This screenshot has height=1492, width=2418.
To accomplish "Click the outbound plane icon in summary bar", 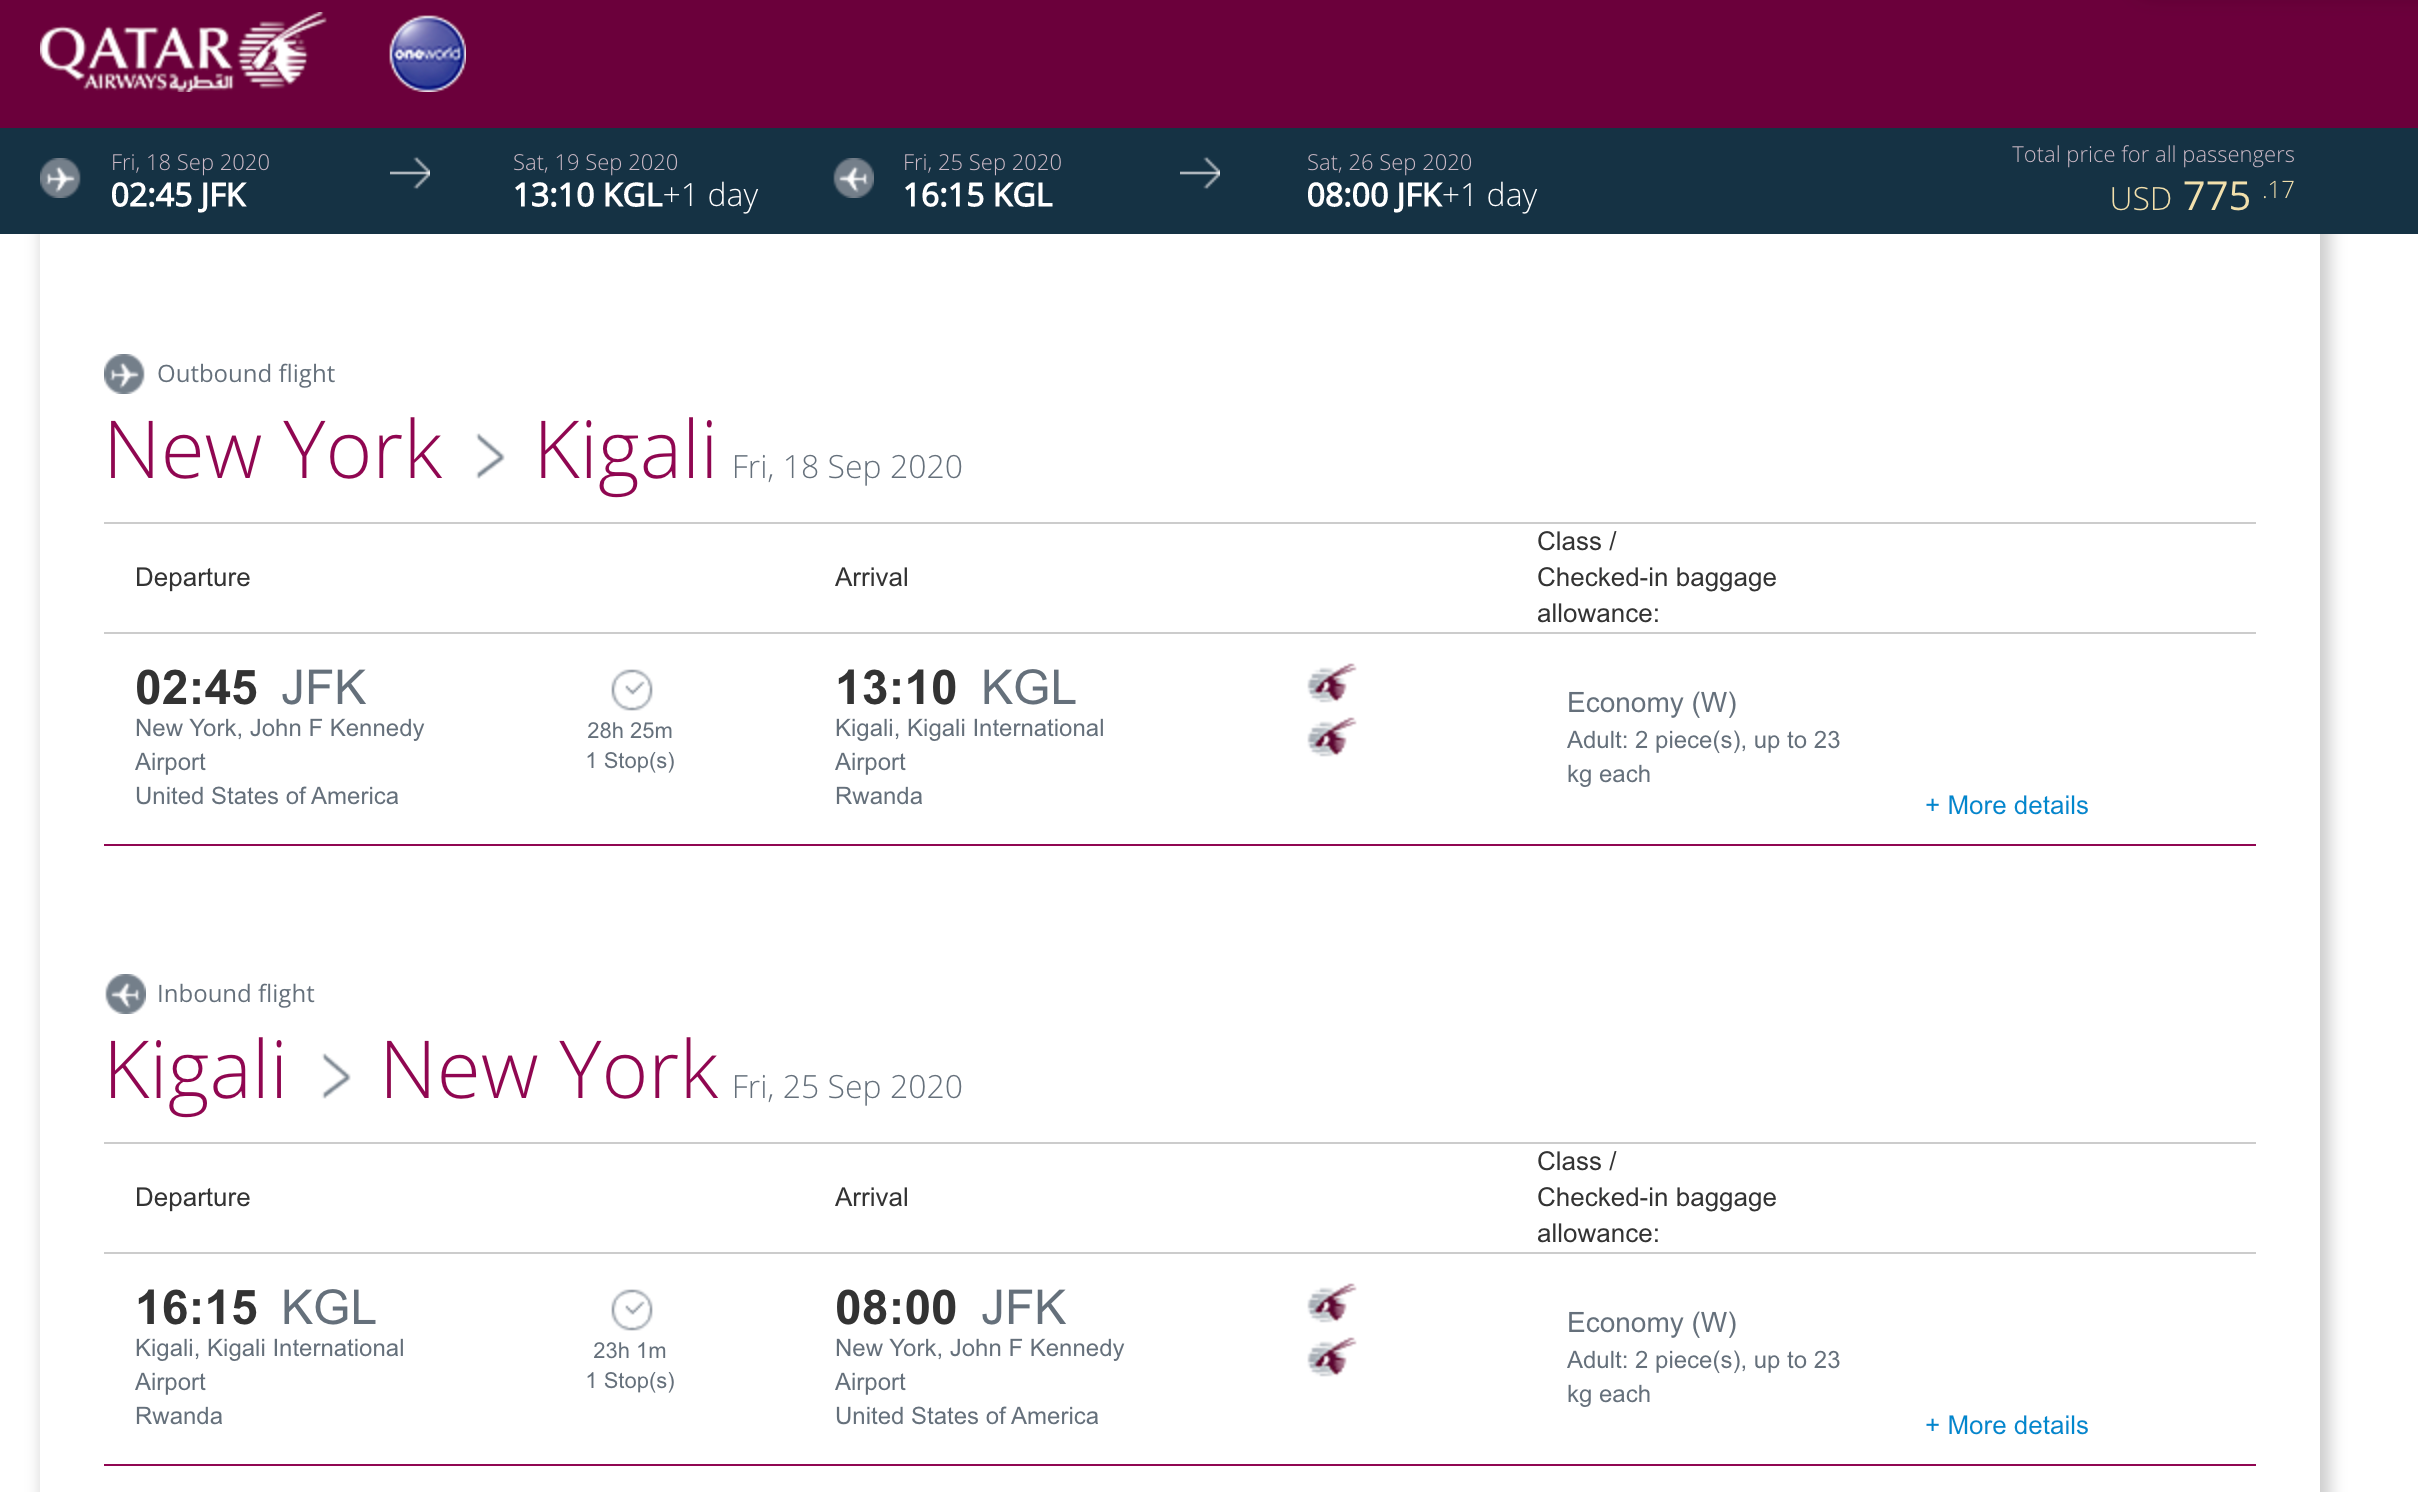I will pos(60,179).
